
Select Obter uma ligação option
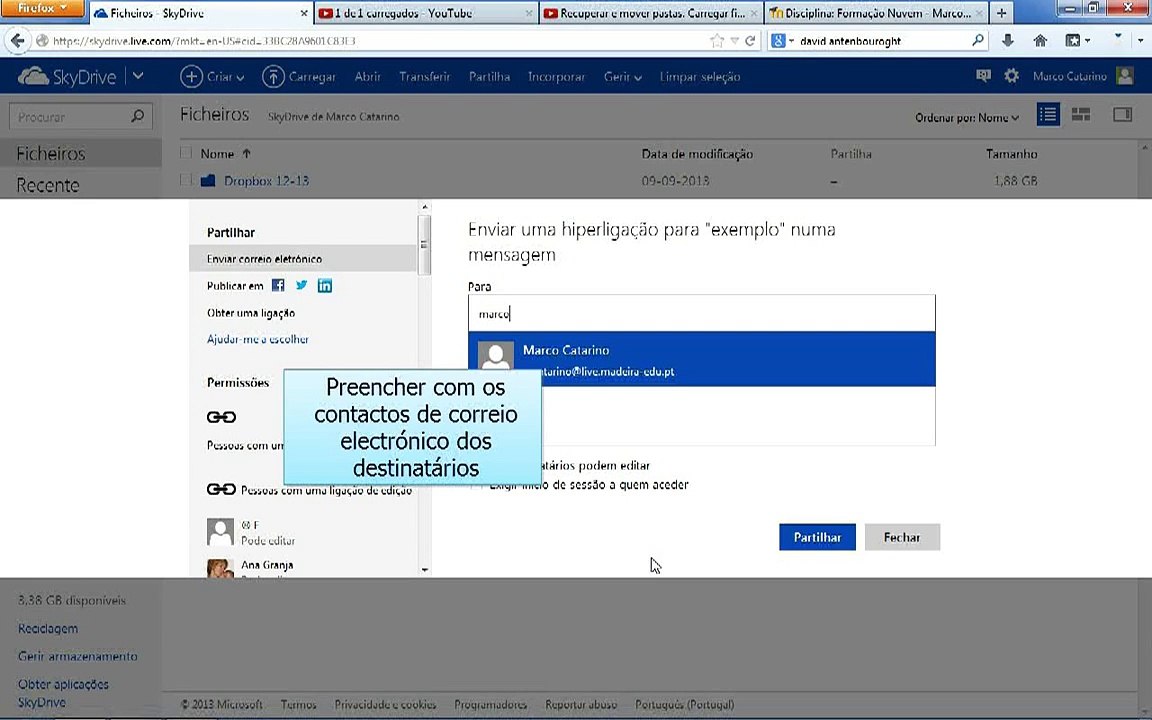[x=251, y=312]
